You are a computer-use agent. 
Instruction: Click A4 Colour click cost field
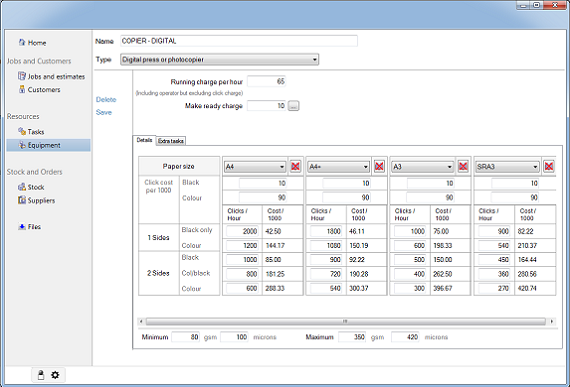tap(263, 197)
